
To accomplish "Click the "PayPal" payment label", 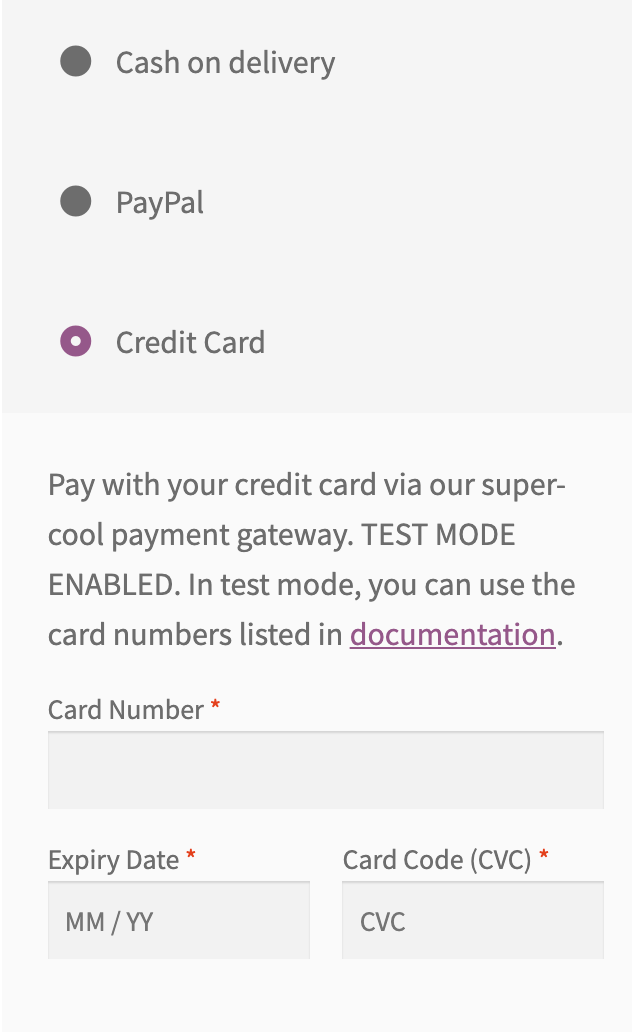I will click(160, 203).
